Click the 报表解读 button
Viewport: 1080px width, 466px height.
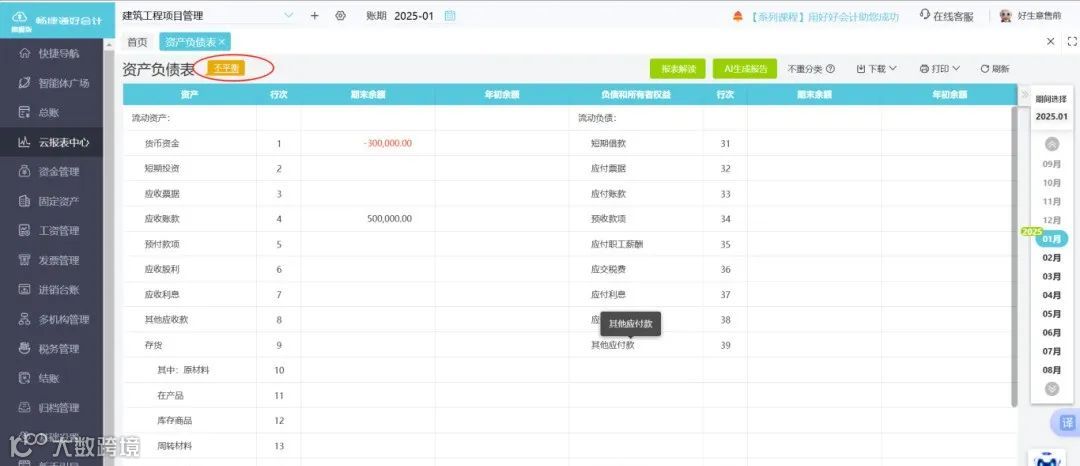click(678, 69)
